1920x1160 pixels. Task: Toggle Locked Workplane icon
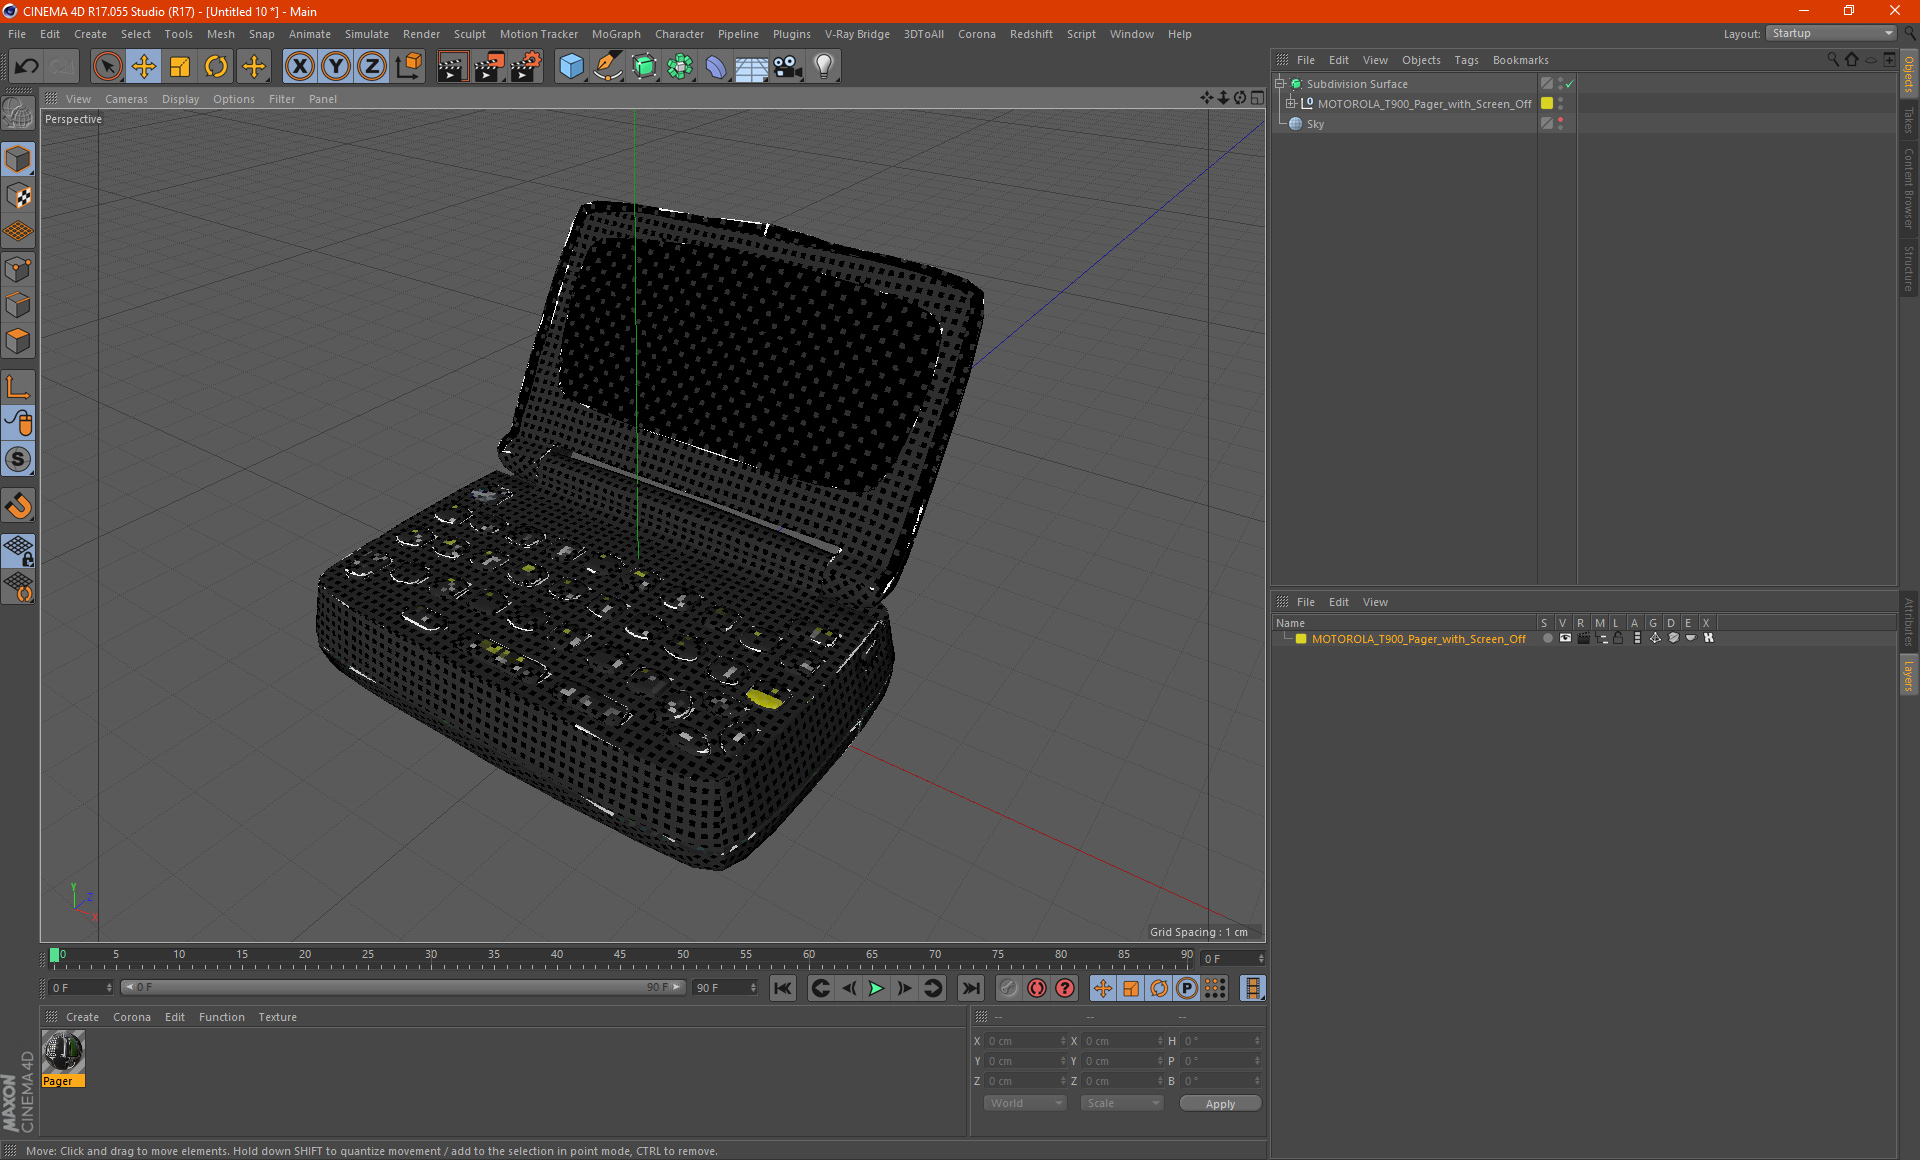tap(18, 550)
